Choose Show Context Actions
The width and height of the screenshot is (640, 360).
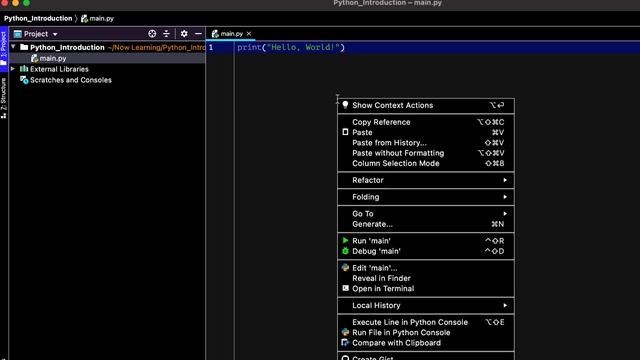(x=426, y=105)
